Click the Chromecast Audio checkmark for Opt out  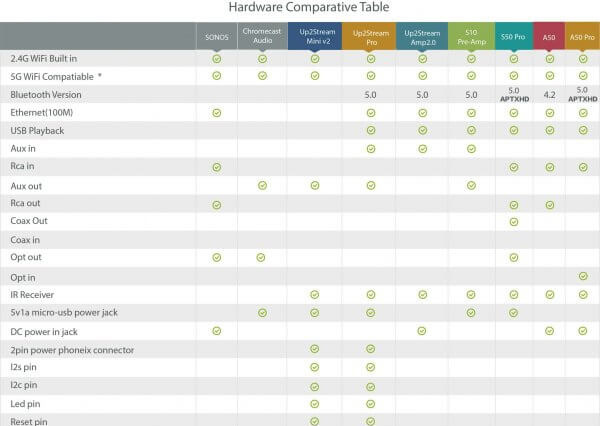(x=262, y=258)
